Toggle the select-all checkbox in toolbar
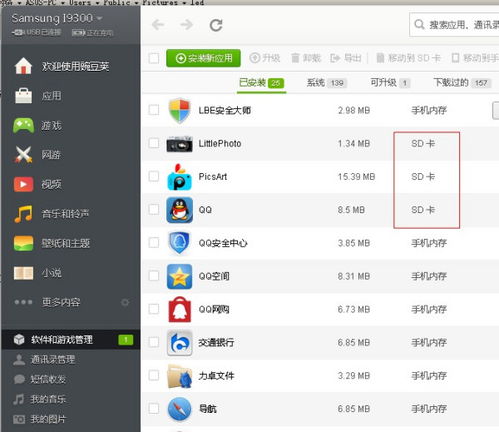 coord(154,58)
